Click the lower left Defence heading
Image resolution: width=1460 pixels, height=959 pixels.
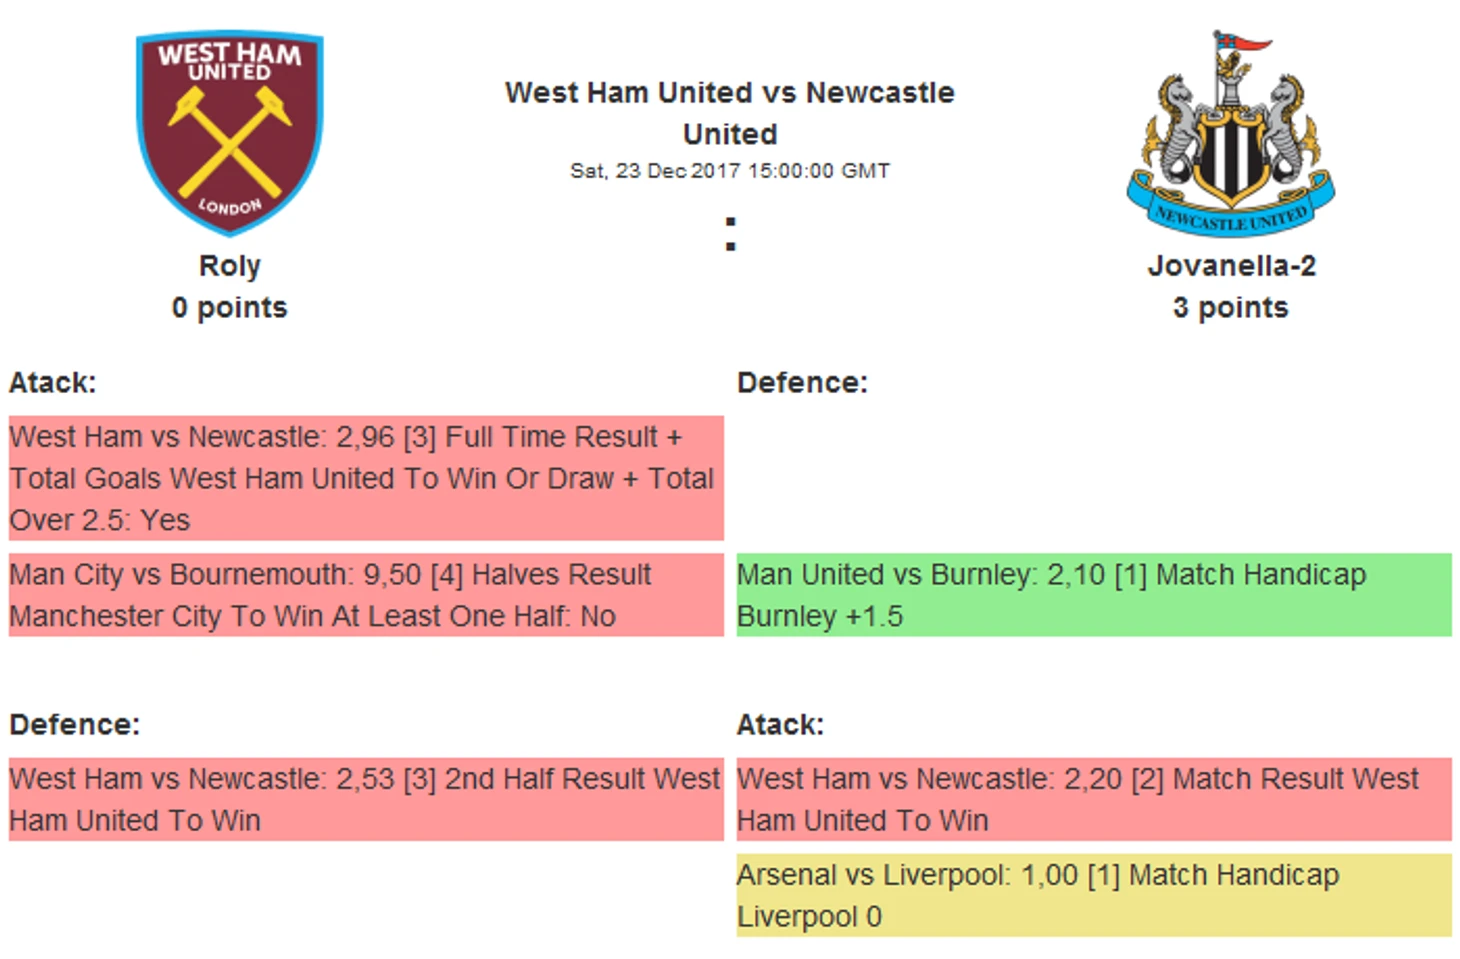coord(75,725)
